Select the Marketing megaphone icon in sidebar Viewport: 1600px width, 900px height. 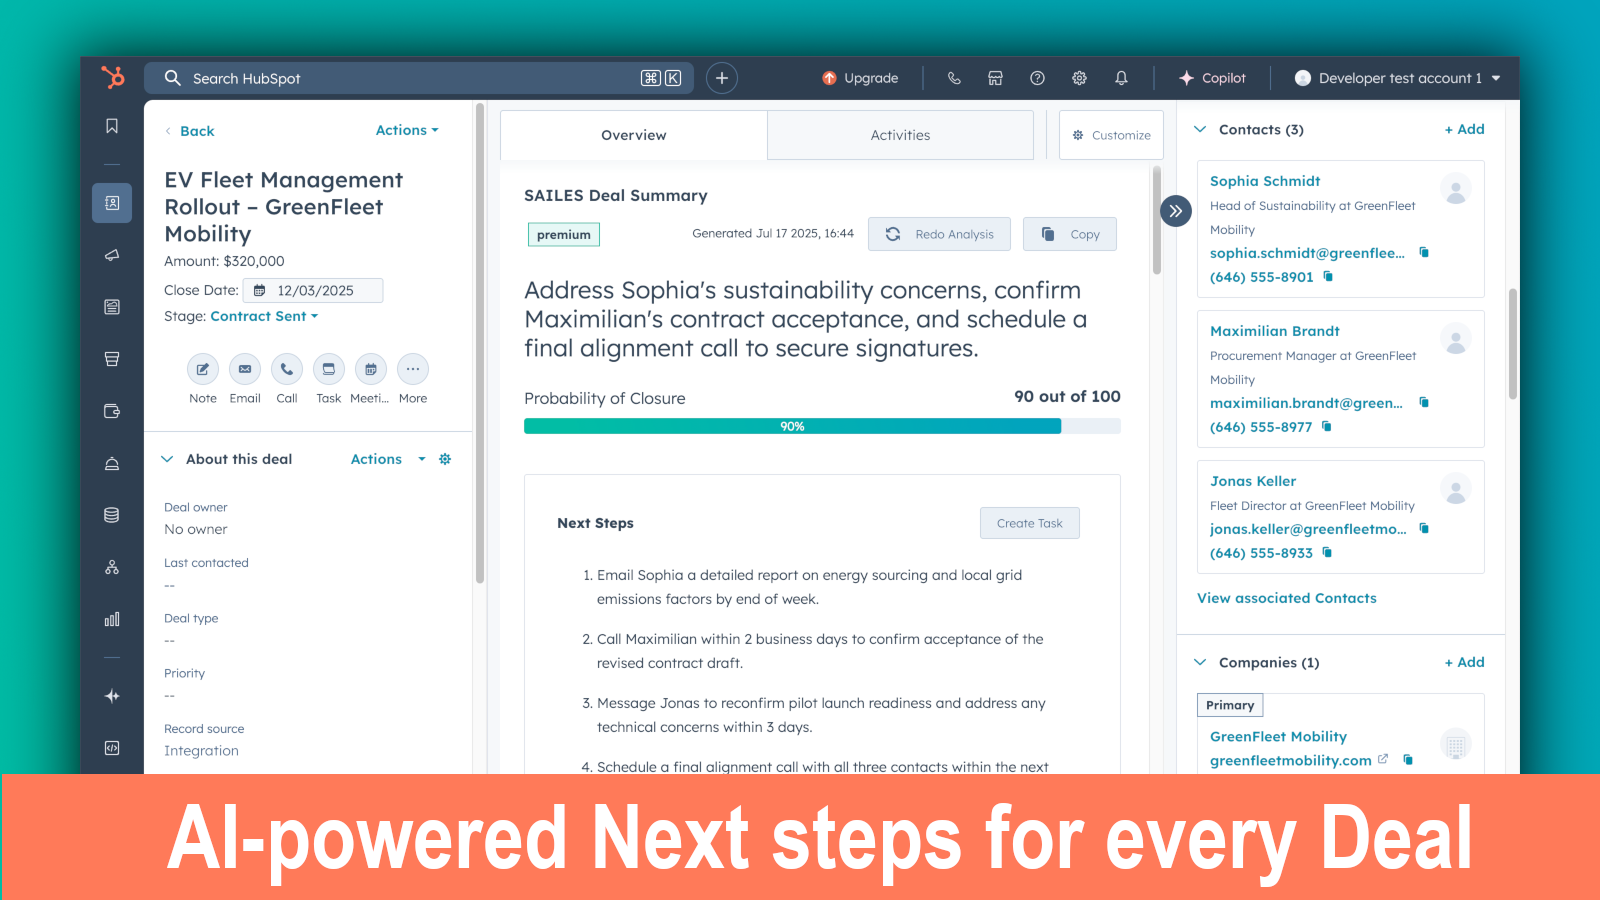[112, 255]
